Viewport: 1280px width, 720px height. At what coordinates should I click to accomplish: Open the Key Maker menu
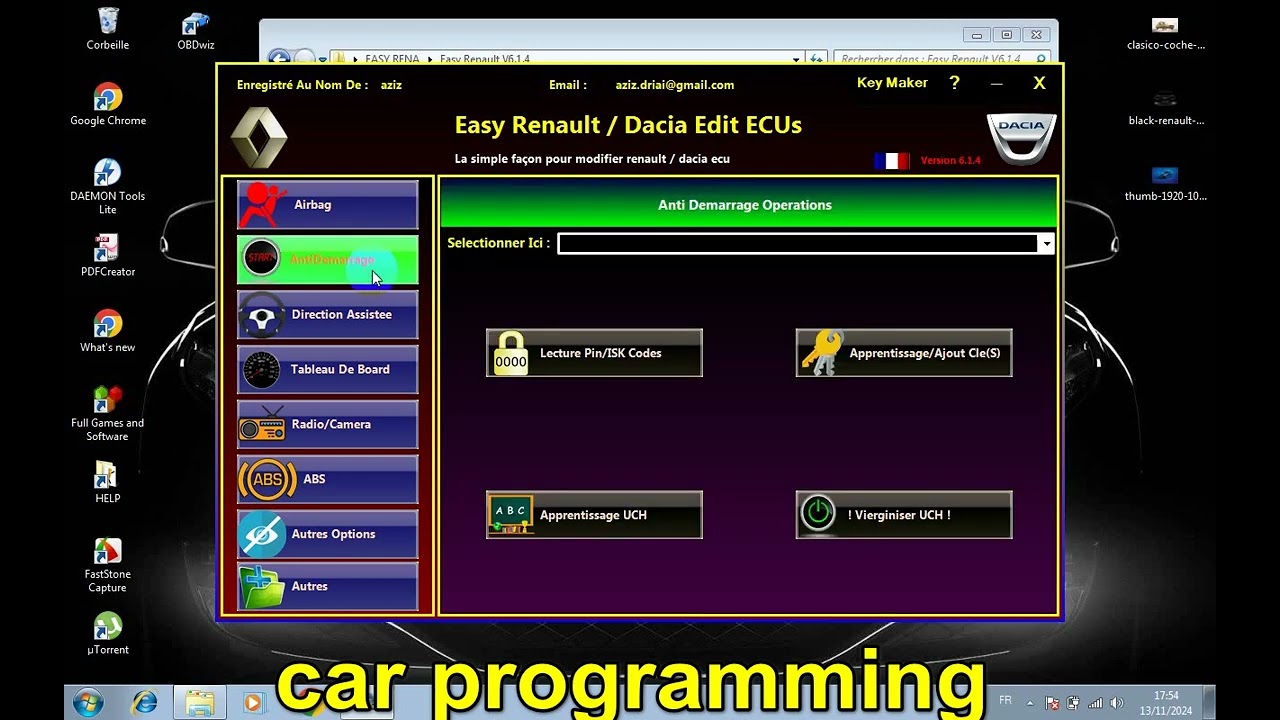[x=892, y=83]
